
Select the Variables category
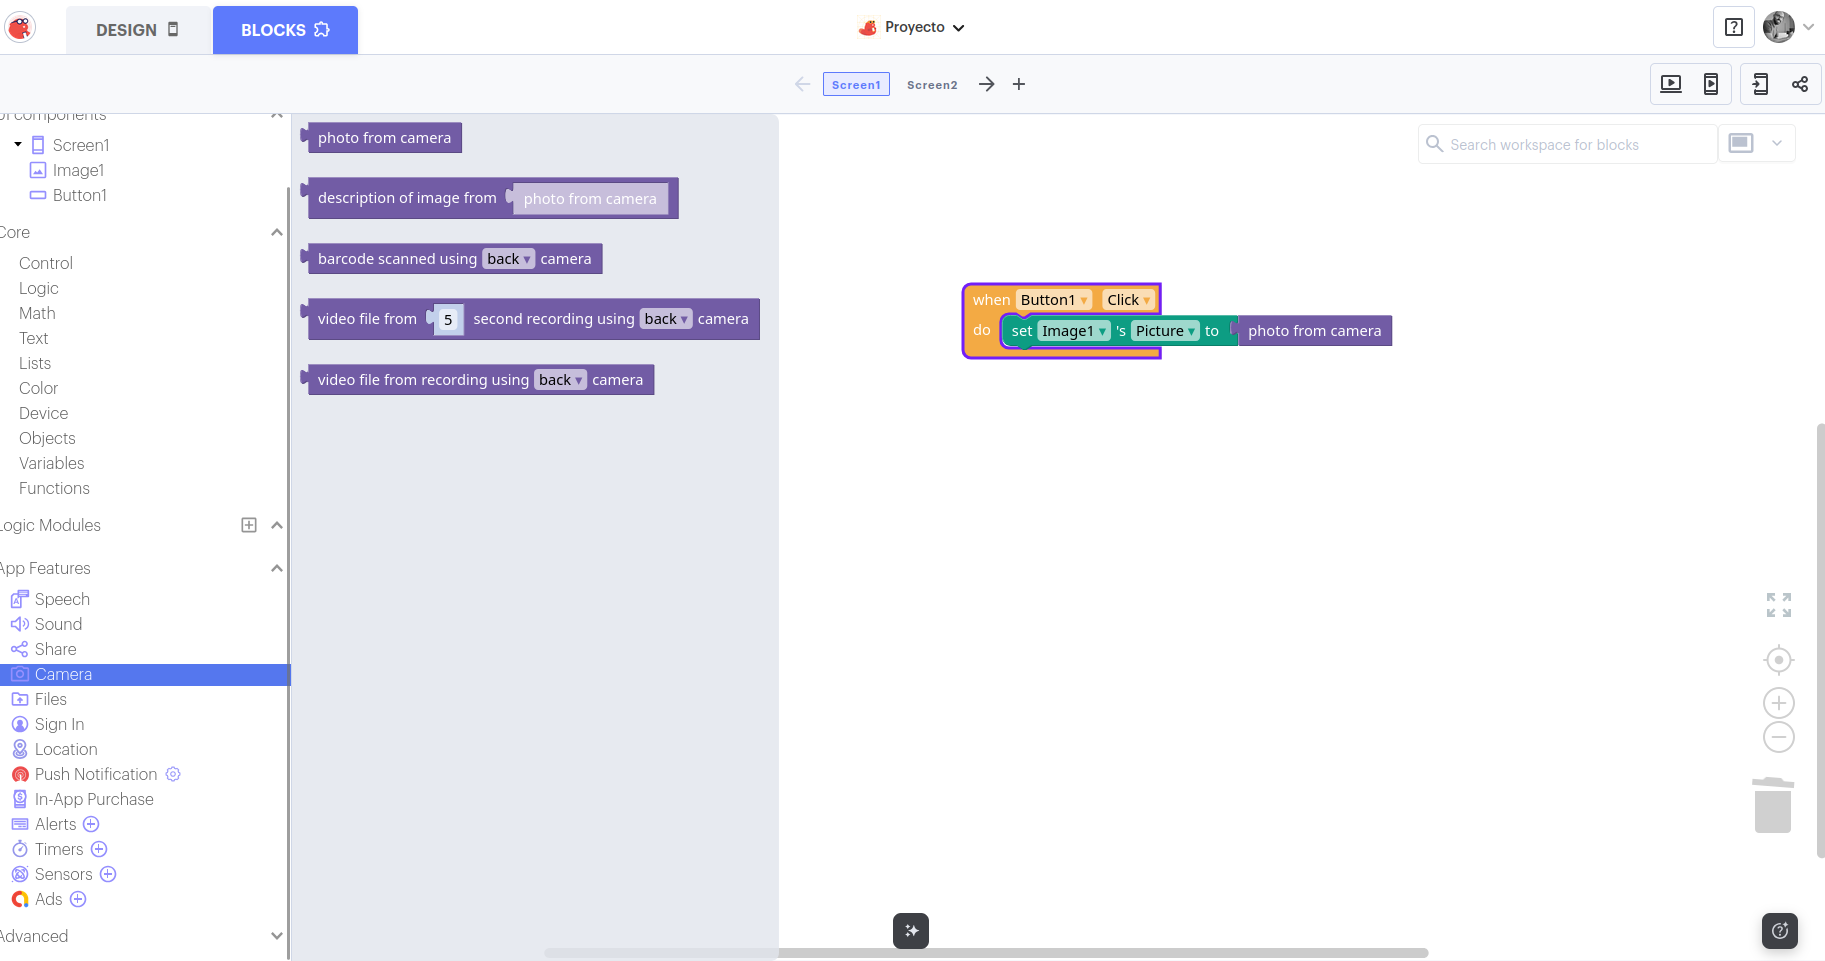(x=52, y=463)
